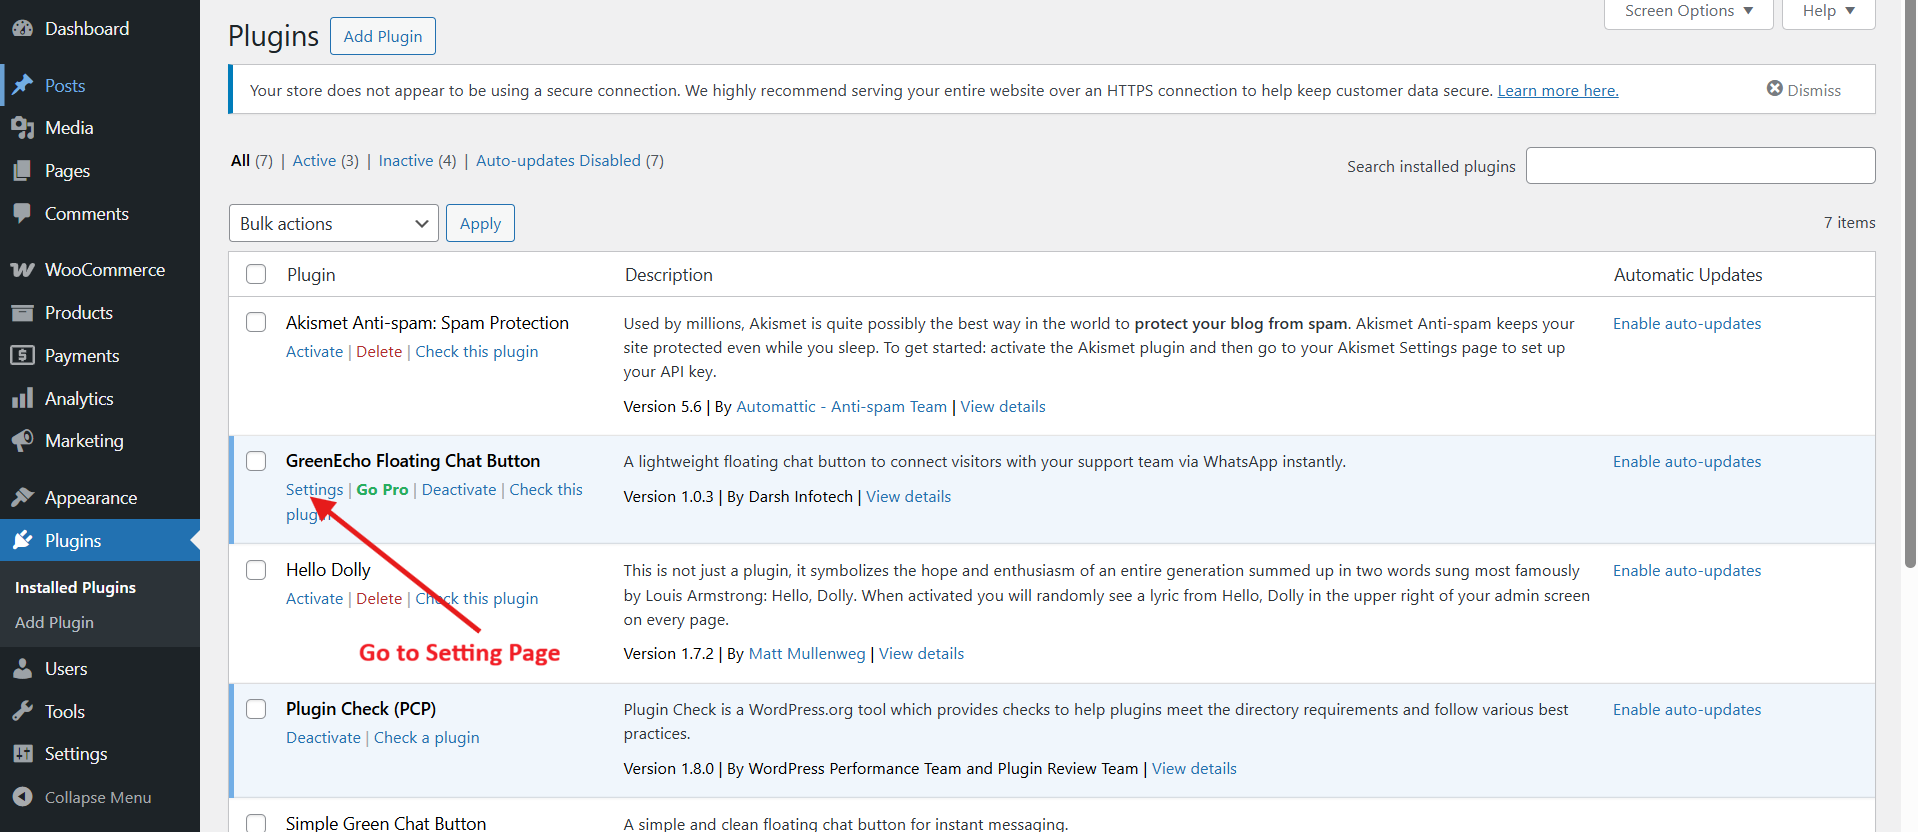Show the All (7) plugins filter
Image resolution: width=1918 pixels, height=832 pixels.
[x=251, y=160]
